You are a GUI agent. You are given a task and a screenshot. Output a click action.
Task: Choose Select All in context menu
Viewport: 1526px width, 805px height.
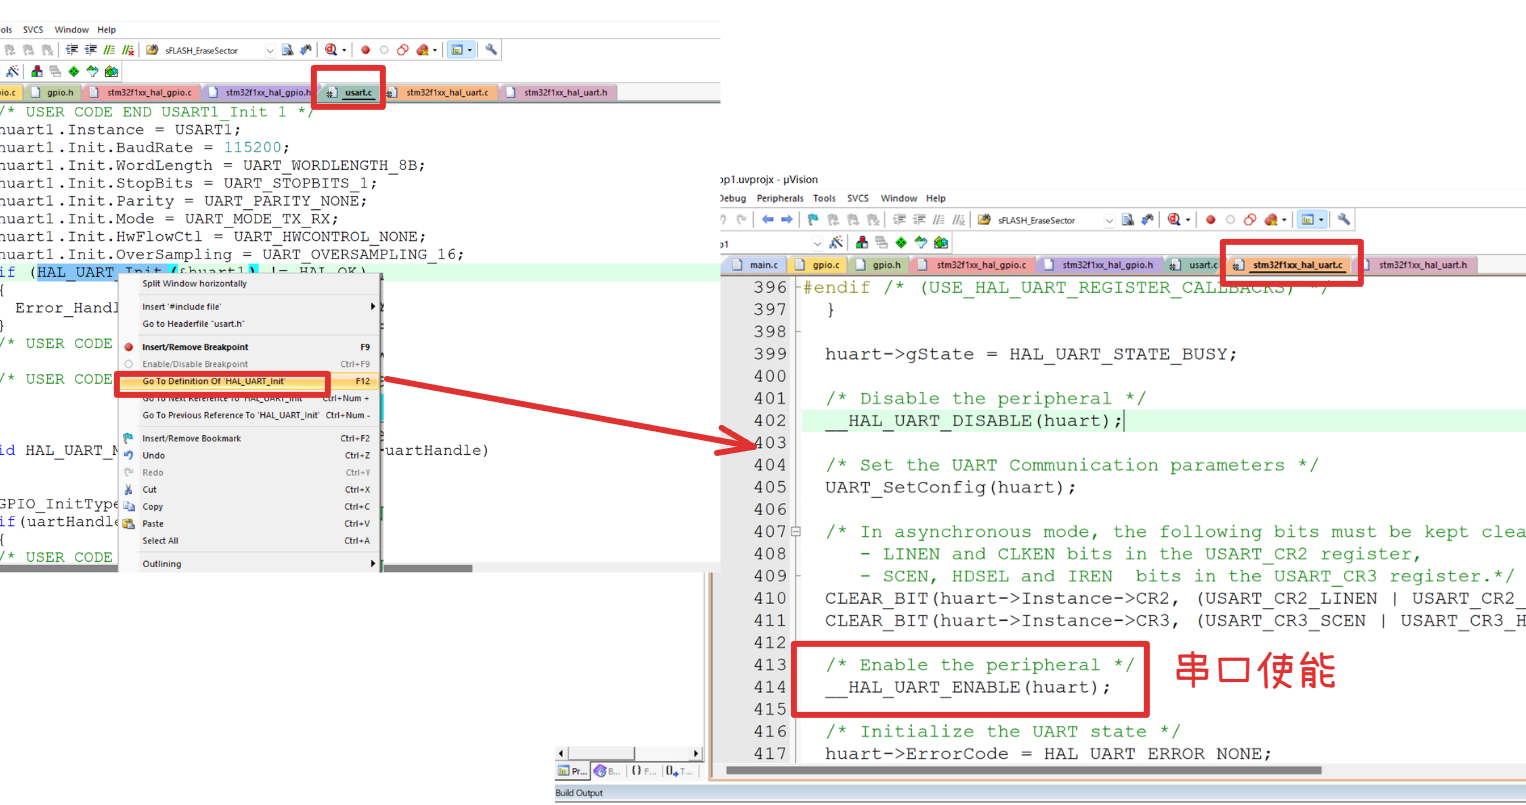pyautogui.click(x=248, y=541)
